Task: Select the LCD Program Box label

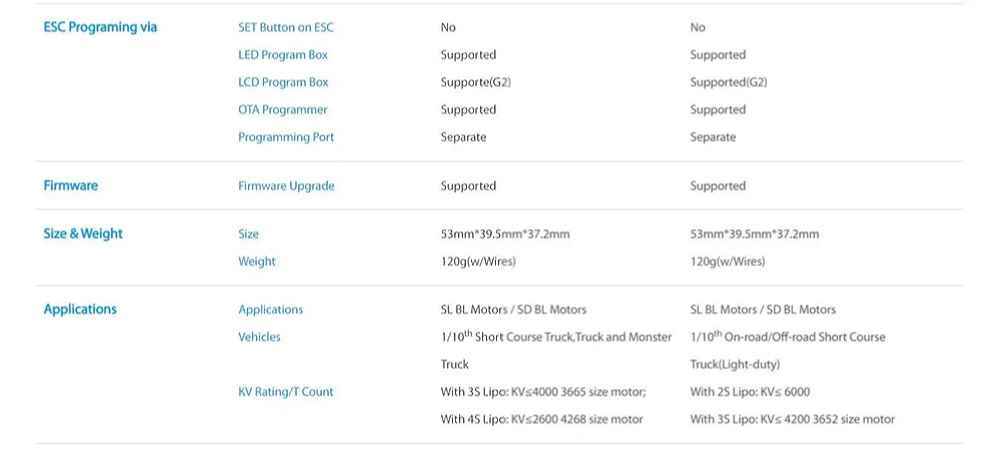Action: pyautogui.click(x=283, y=82)
